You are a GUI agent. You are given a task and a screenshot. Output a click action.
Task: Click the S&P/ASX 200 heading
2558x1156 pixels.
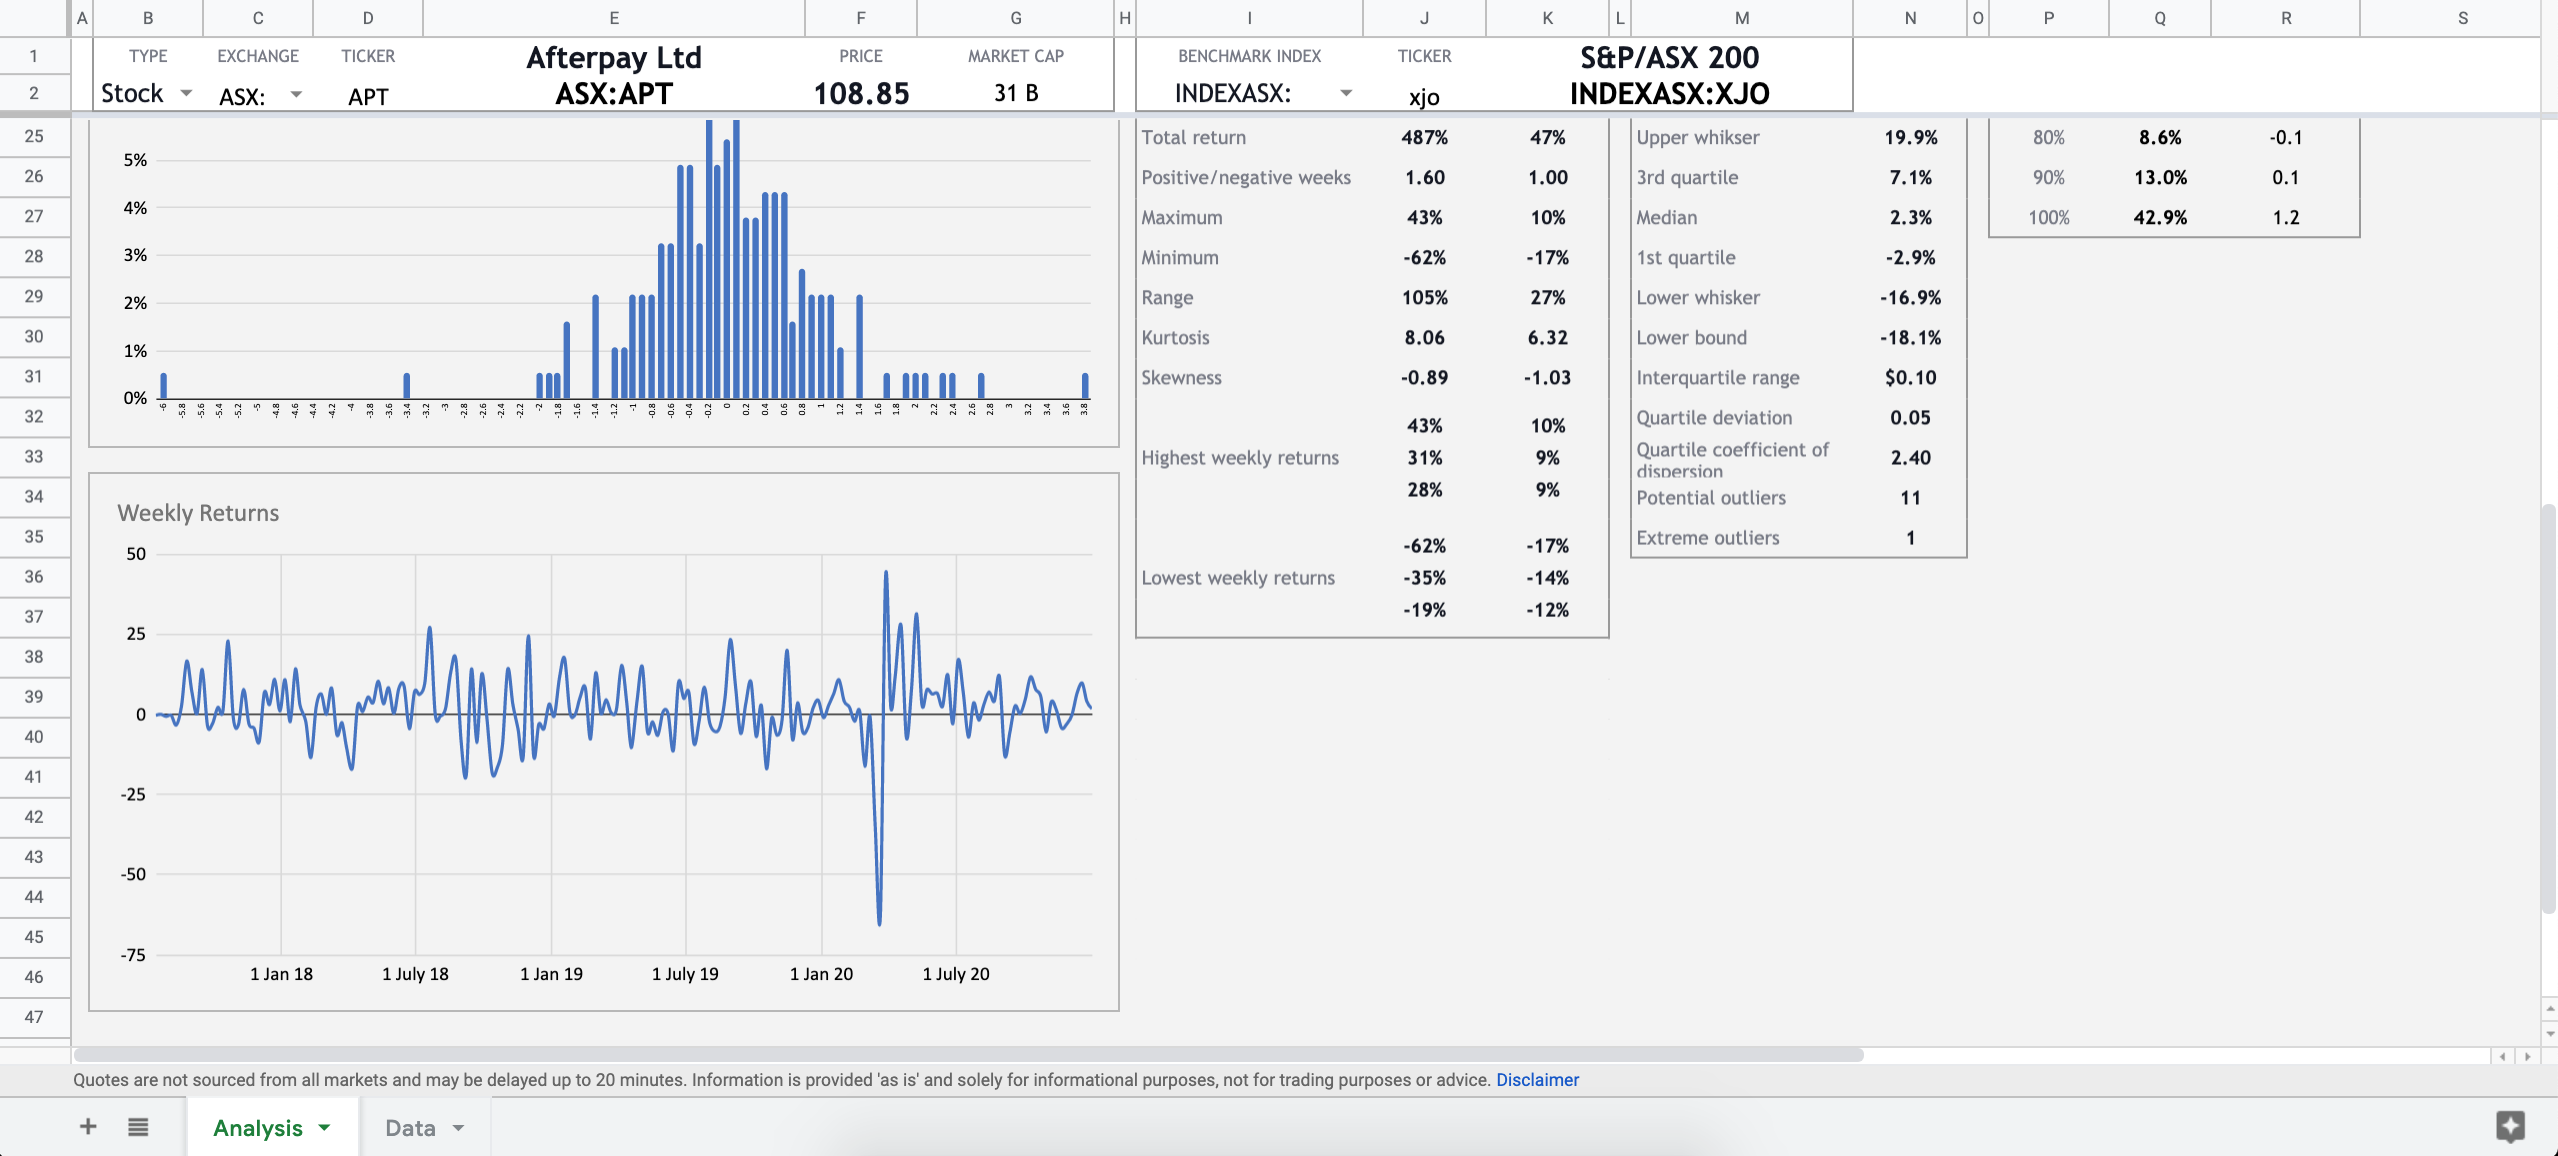[x=1669, y=58]
